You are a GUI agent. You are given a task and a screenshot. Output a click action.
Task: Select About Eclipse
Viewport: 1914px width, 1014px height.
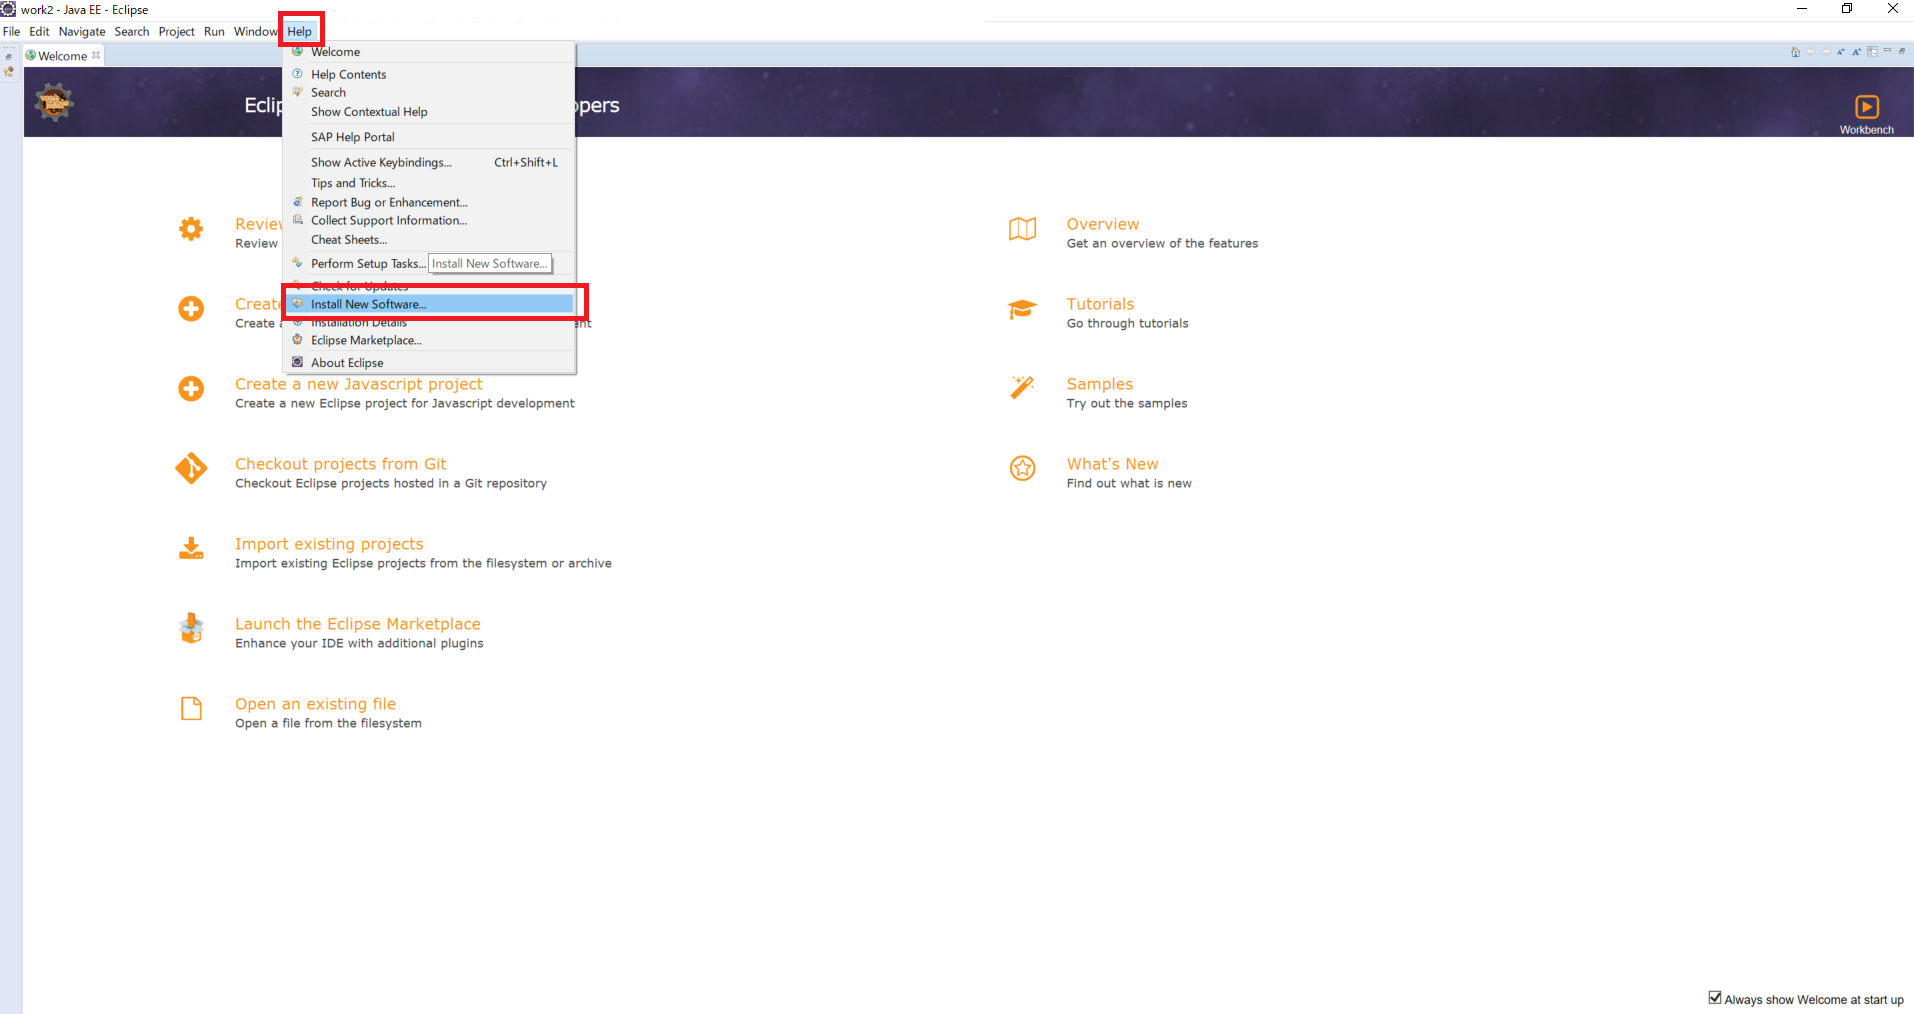pyautogui.click(x=429, y=363)
